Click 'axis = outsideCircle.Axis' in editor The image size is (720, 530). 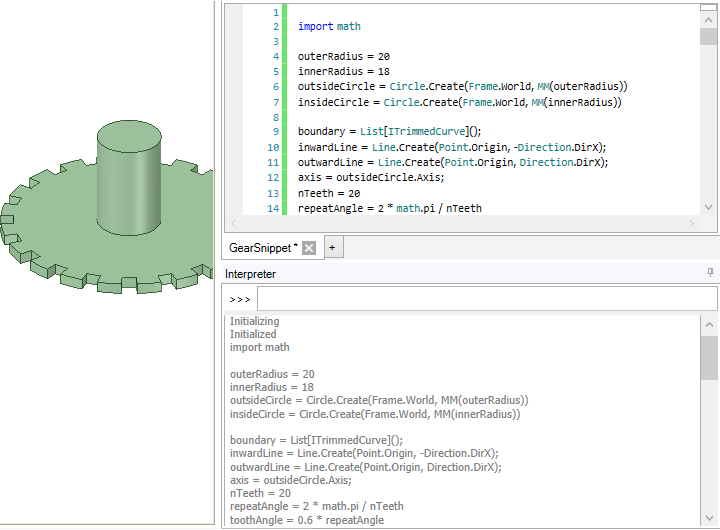point(371,178)
